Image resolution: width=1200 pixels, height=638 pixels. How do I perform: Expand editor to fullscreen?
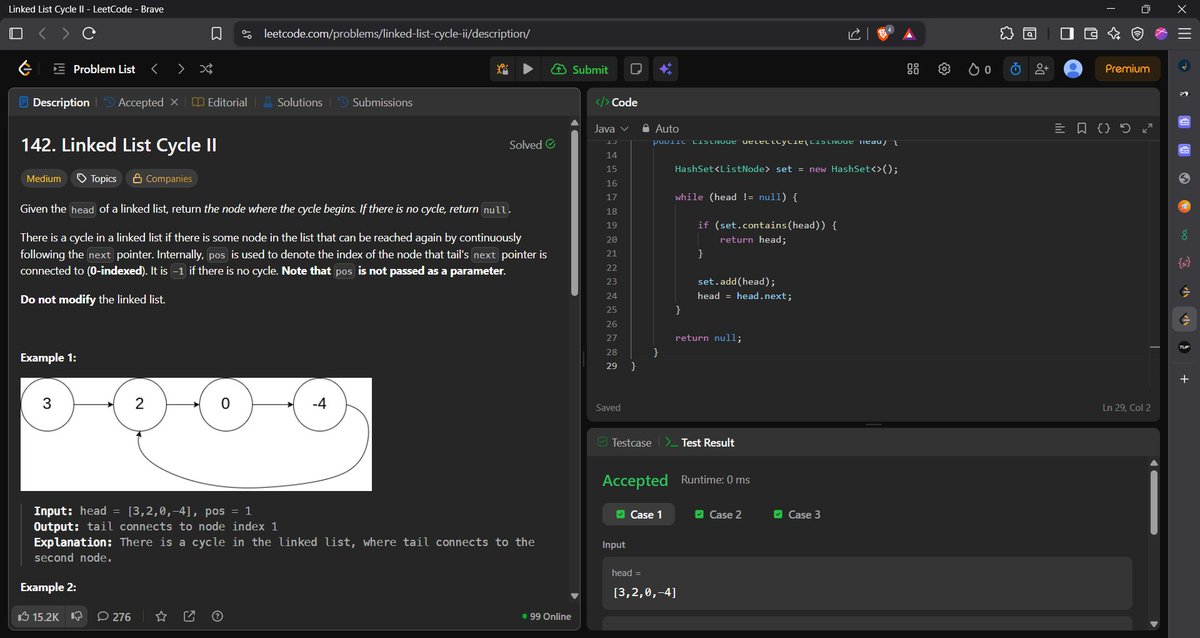pos(1147,128)
